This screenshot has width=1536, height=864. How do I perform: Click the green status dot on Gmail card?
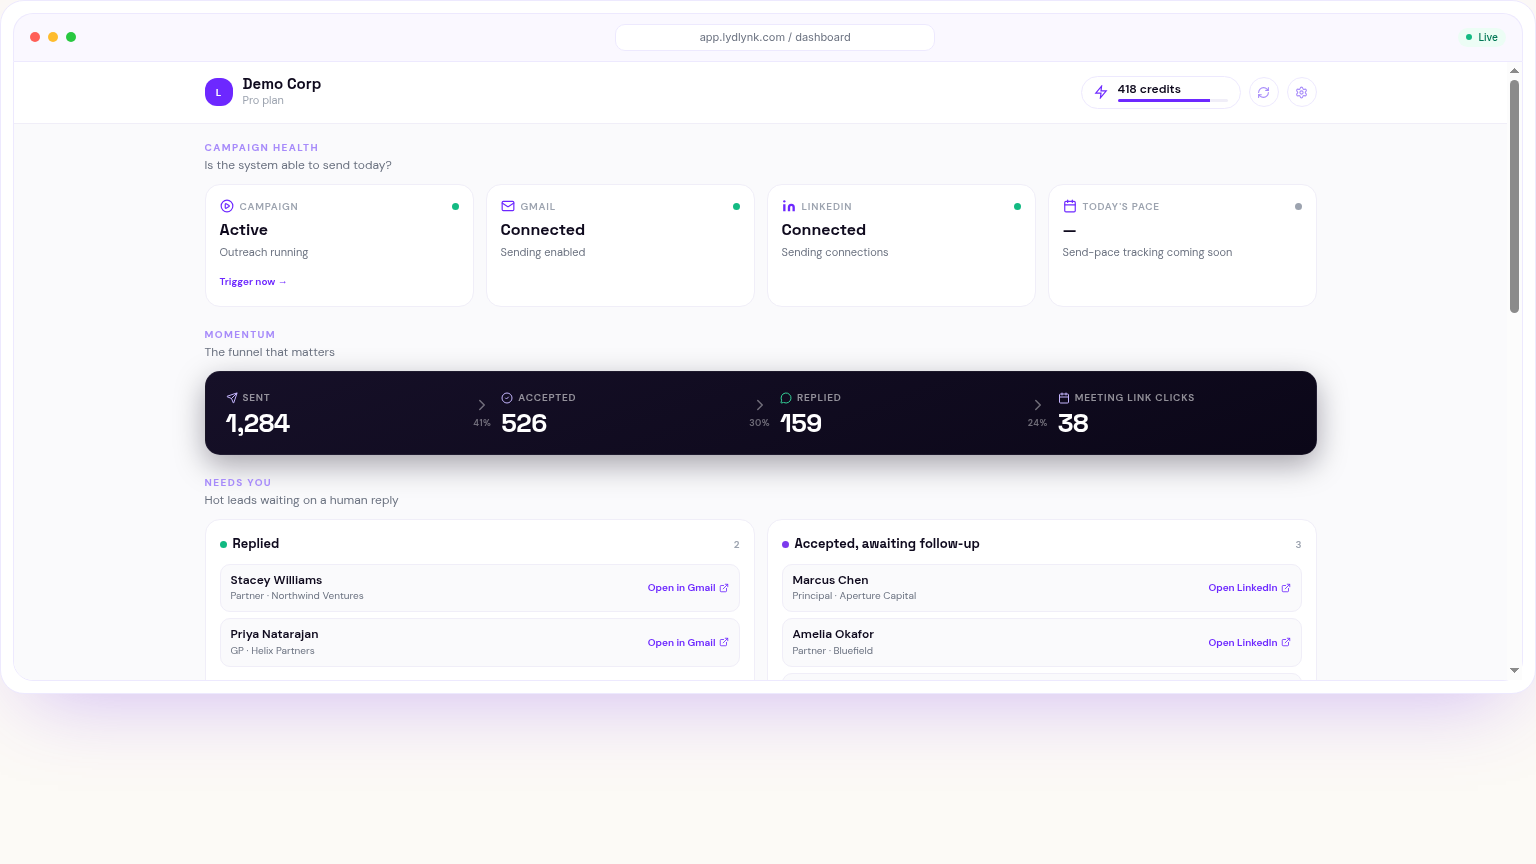737,207
